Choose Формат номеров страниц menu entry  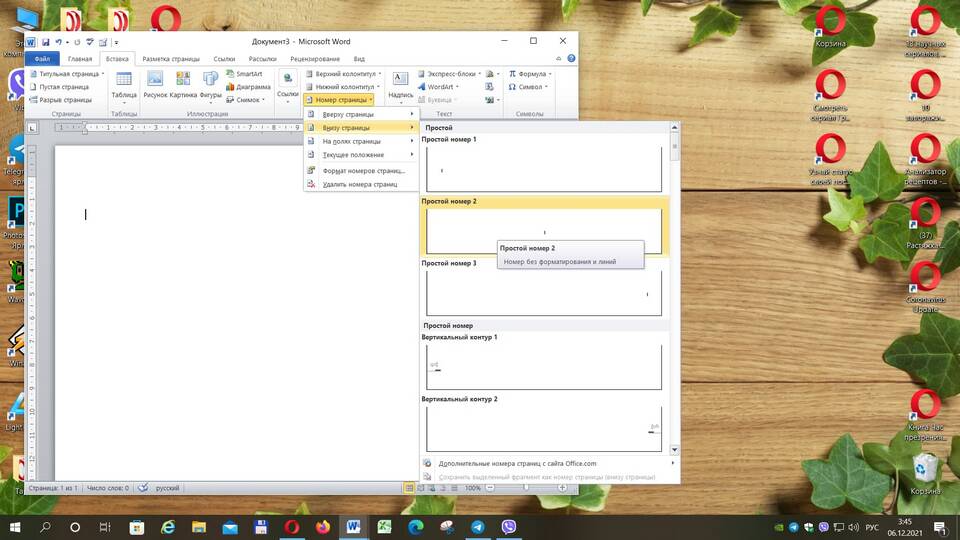[x=361, y=171]
